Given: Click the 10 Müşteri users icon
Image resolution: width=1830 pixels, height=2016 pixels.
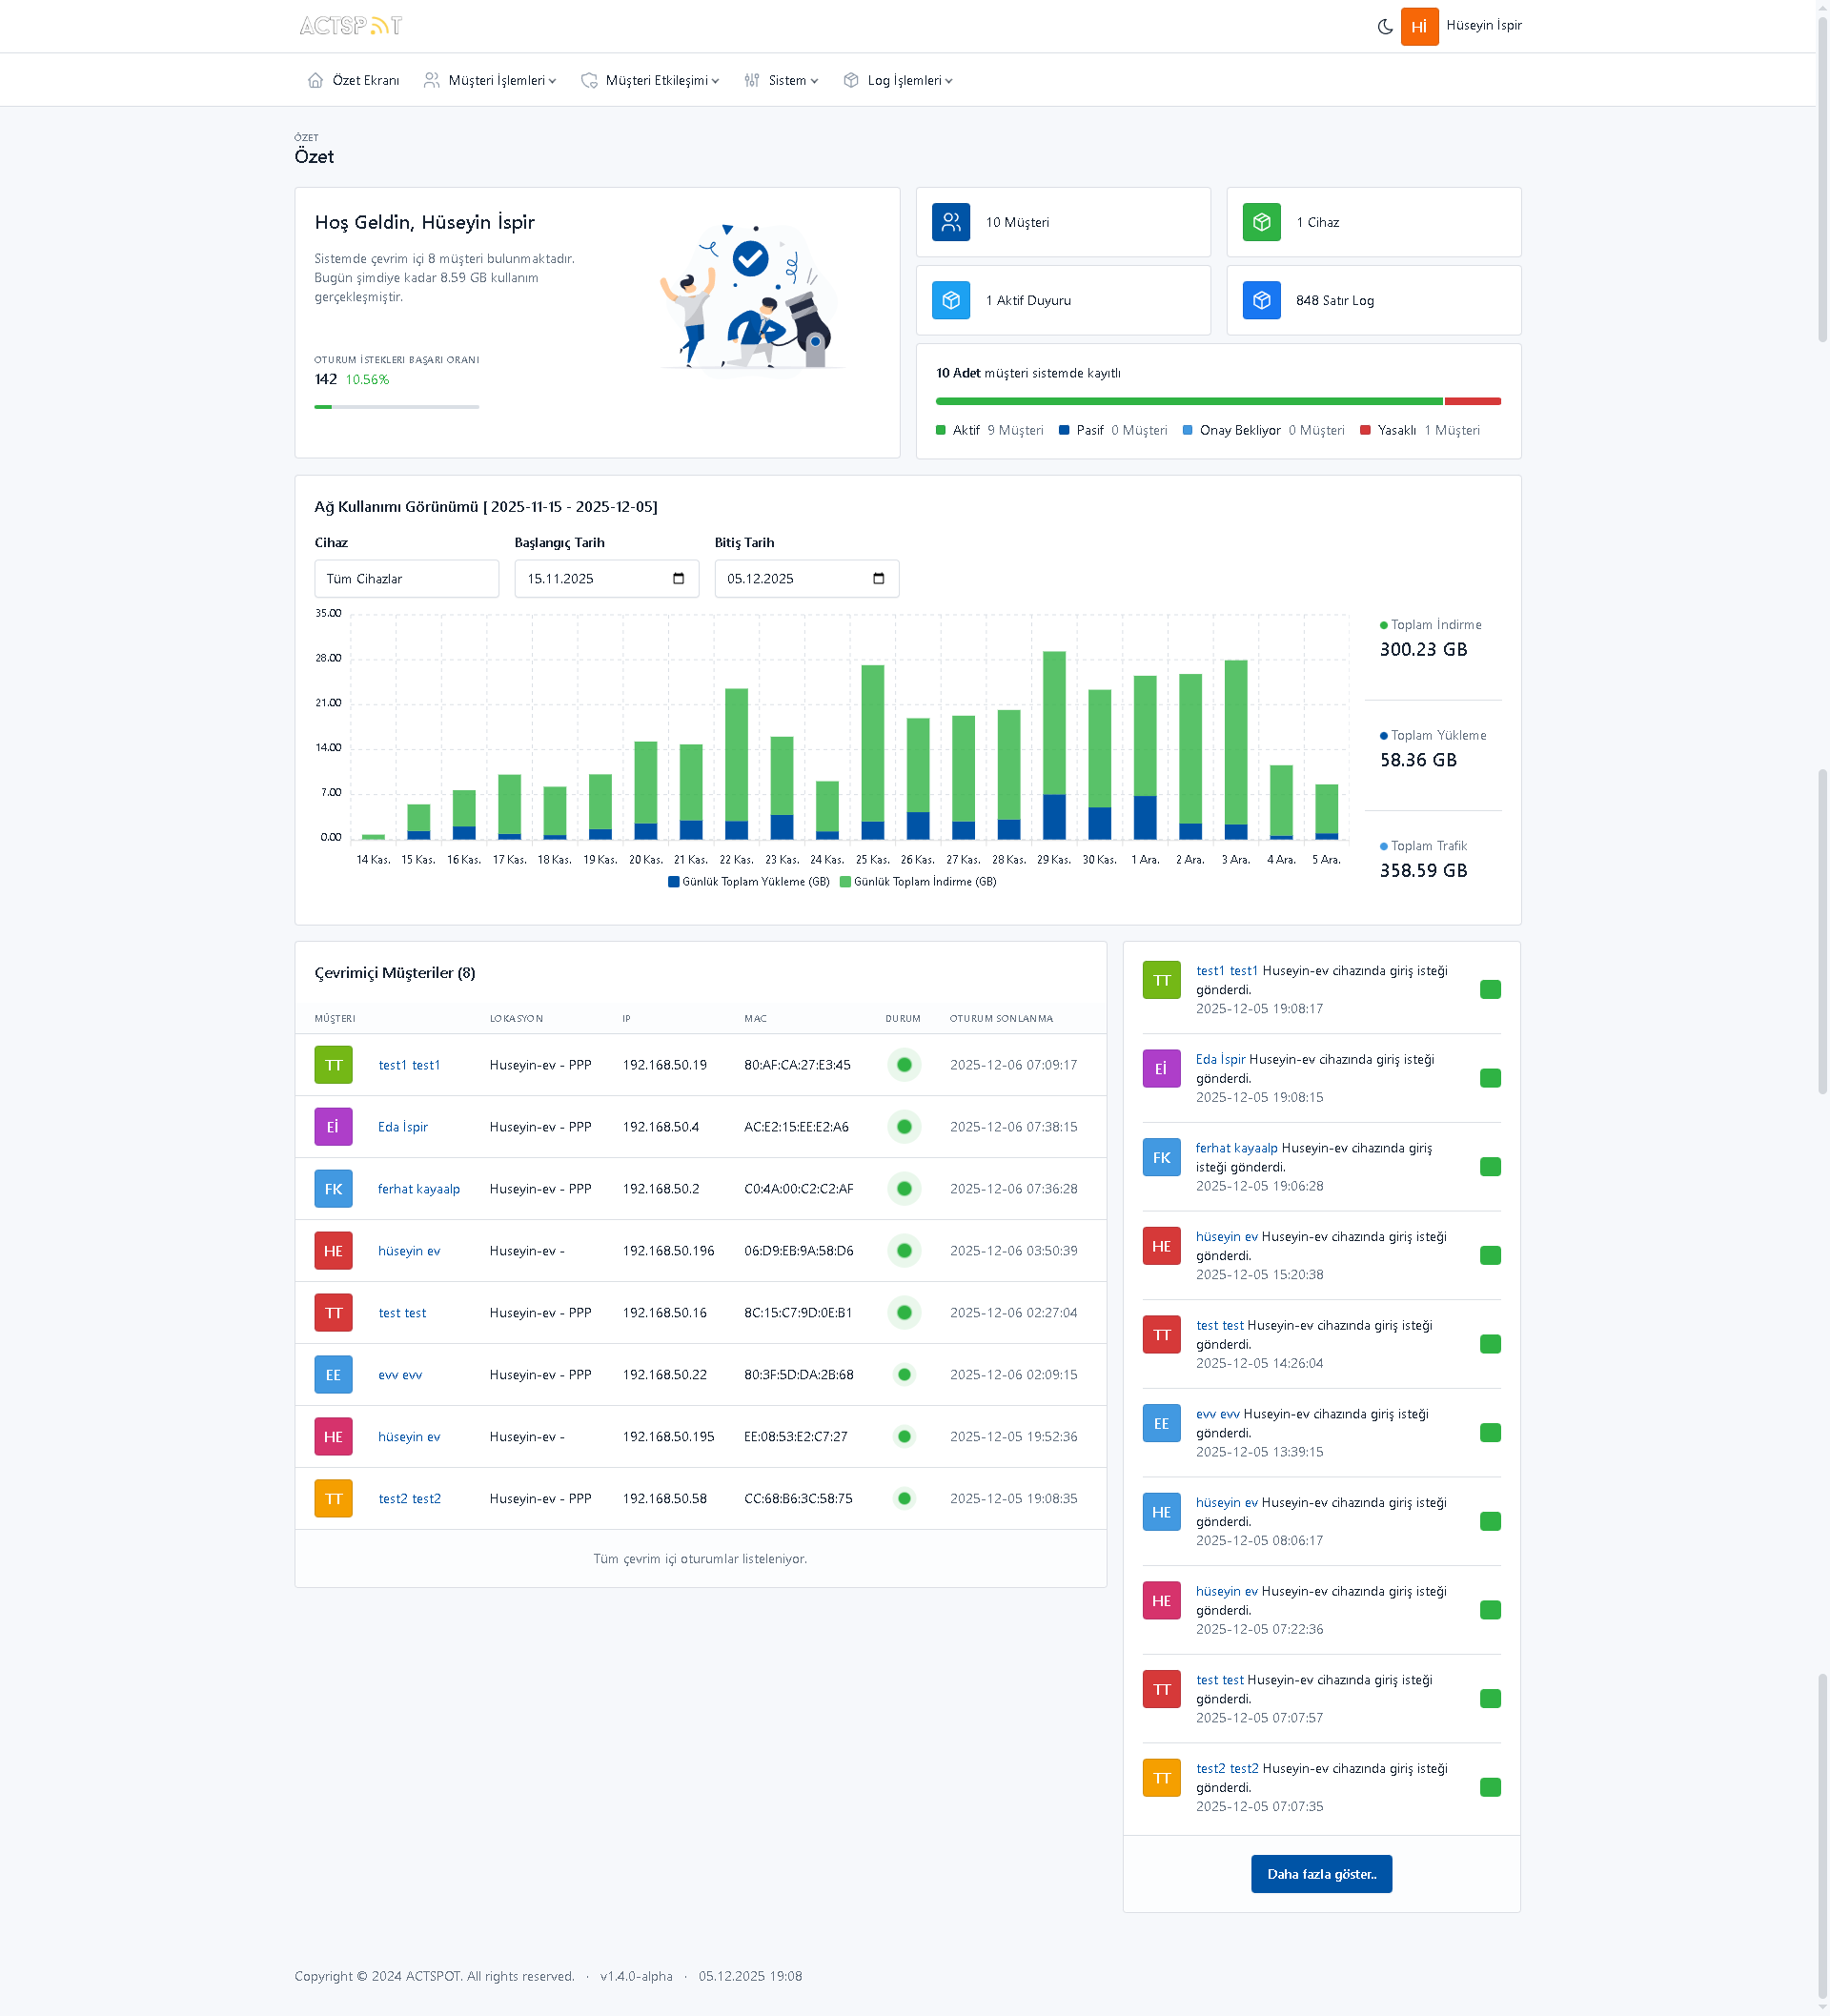Looking at the screenshot, I should [x=950, y=222].
